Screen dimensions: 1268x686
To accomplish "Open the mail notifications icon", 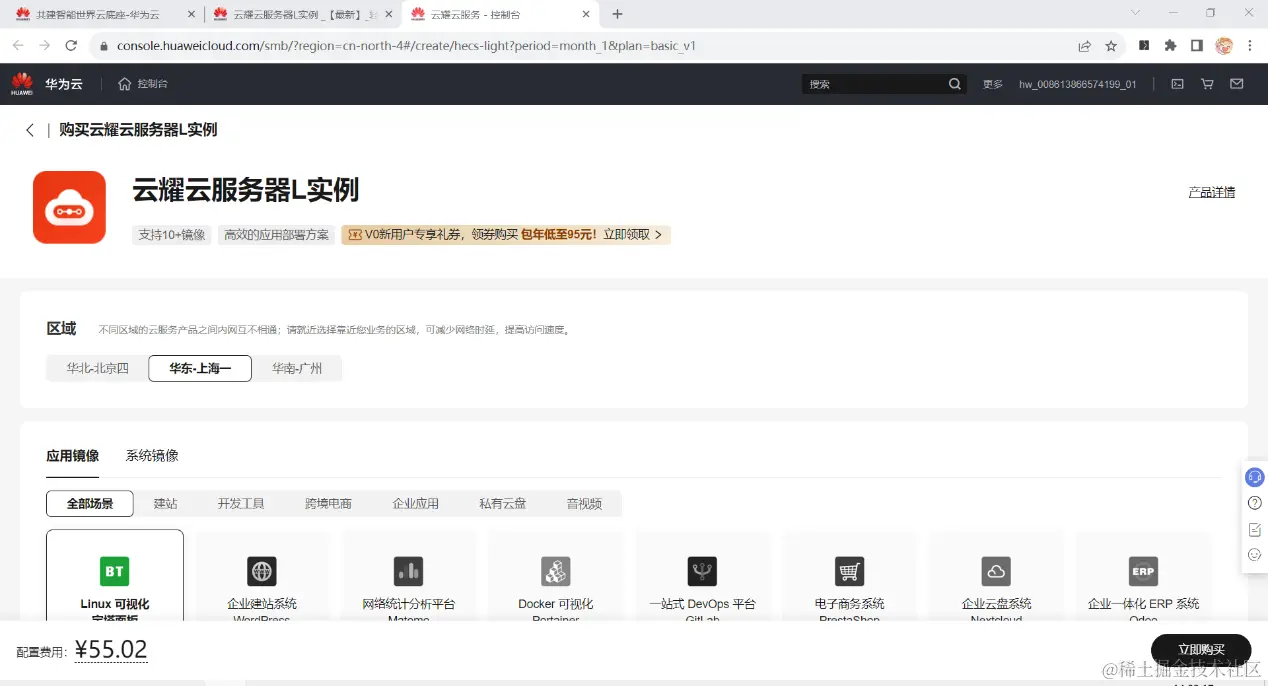I will [x=1237, y=84].
